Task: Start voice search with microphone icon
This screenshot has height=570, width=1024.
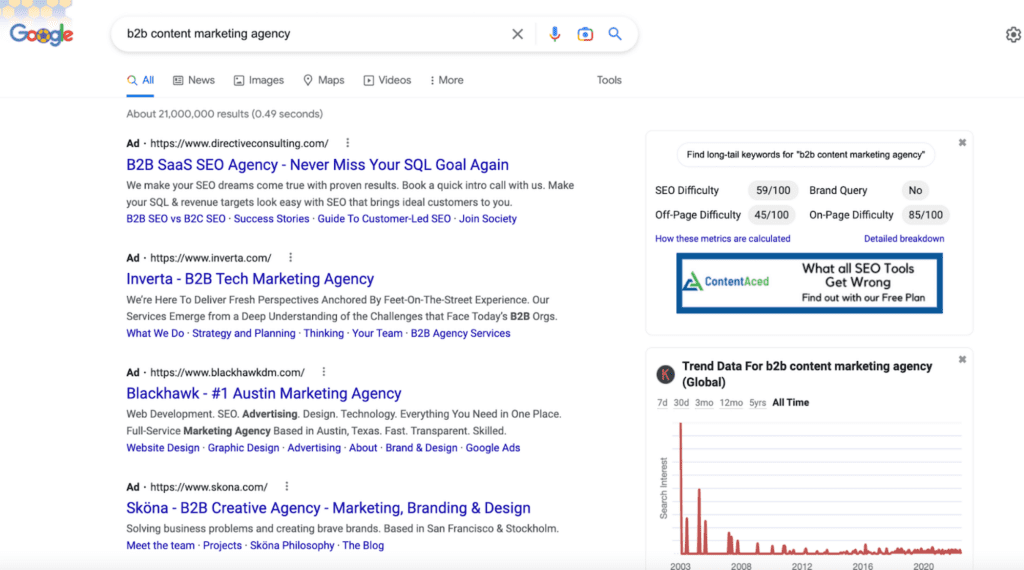Action: (554, 34)
